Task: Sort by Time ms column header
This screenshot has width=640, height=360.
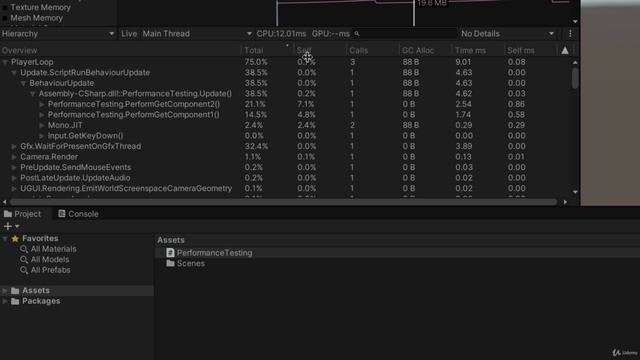Action: (x=470, y=51)
